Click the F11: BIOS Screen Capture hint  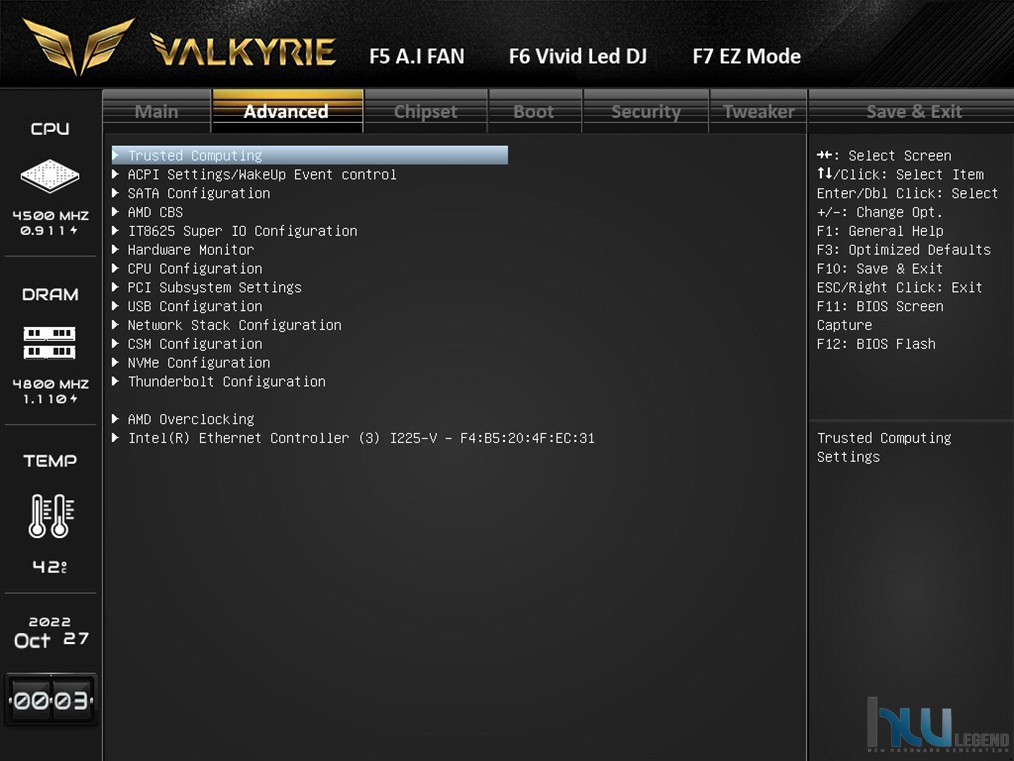[879, 316]
